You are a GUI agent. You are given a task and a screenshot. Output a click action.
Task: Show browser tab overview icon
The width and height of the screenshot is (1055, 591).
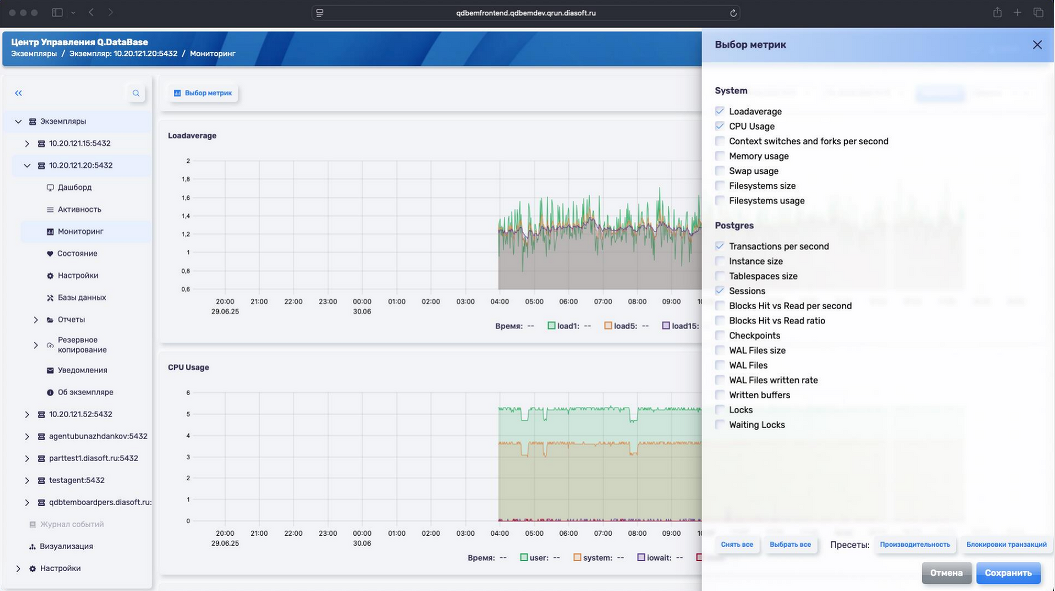pos(1038,13)
